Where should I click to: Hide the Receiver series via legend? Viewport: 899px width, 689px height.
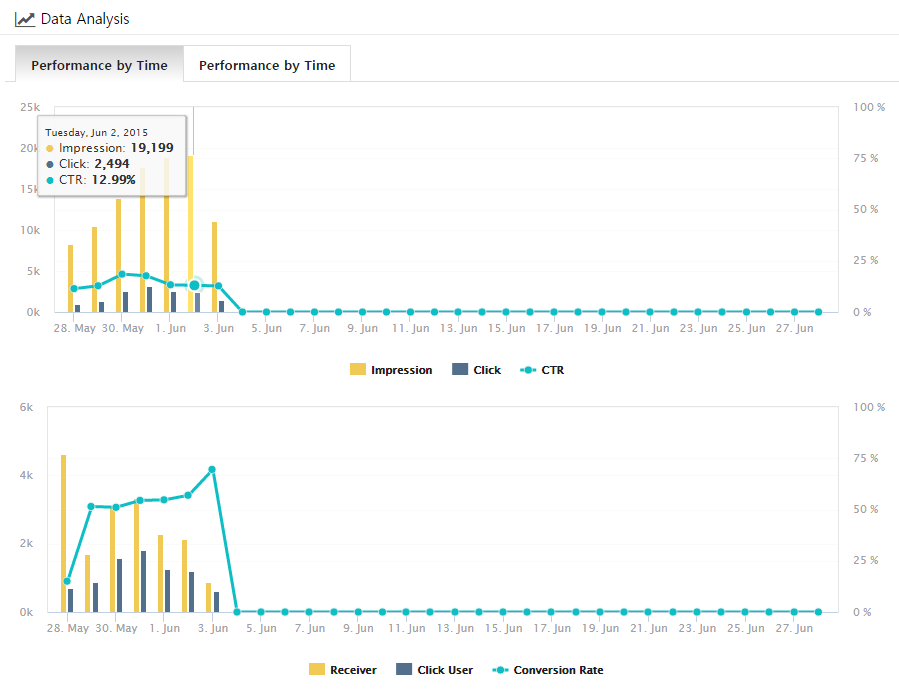pos(353,670)
